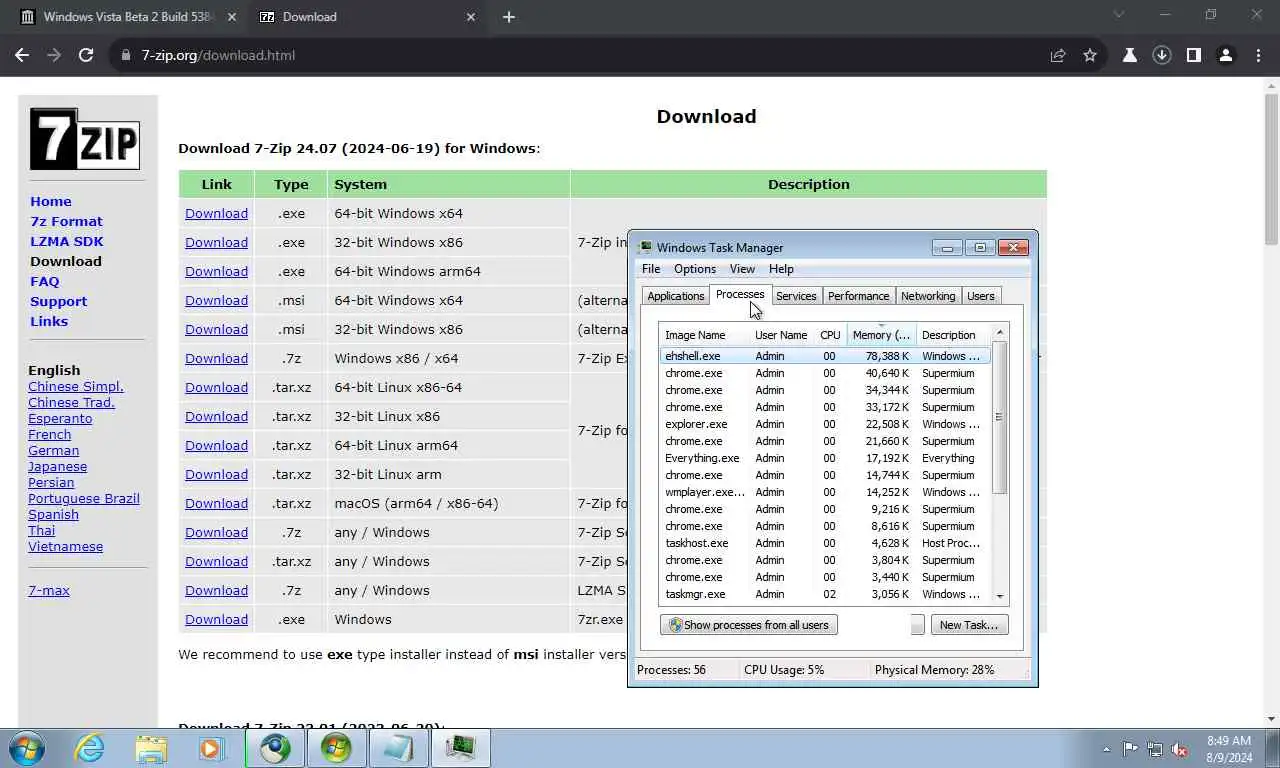Select the taskmgr.exe process row

(x=825, y=594)
